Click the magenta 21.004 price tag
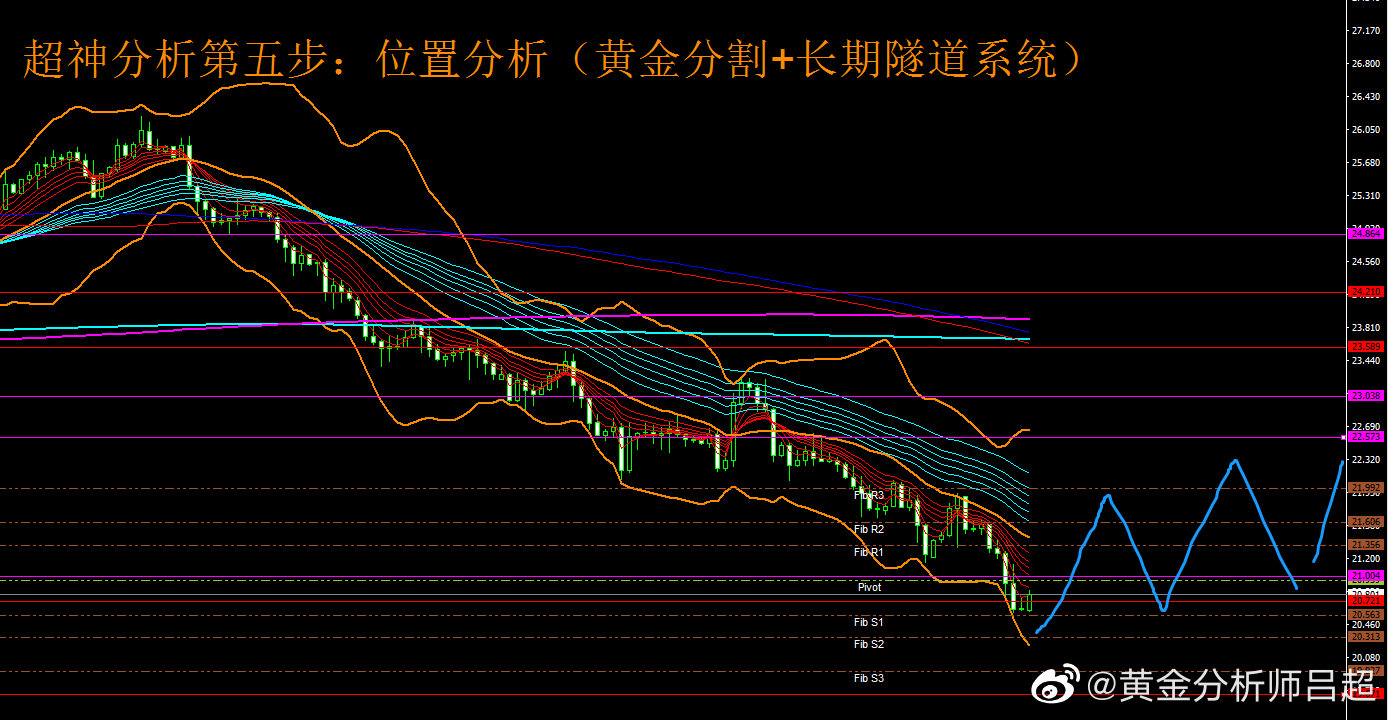 [1365, 576]
